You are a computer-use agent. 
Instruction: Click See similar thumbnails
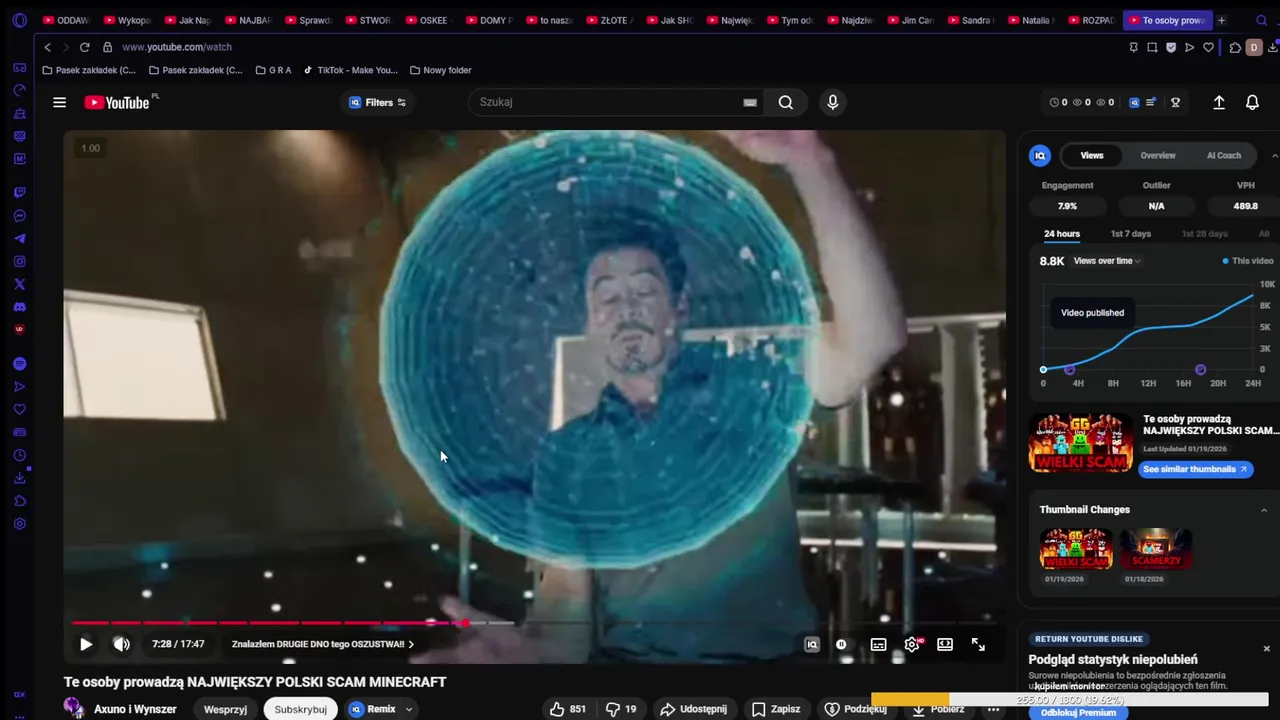click(1194, 469)
